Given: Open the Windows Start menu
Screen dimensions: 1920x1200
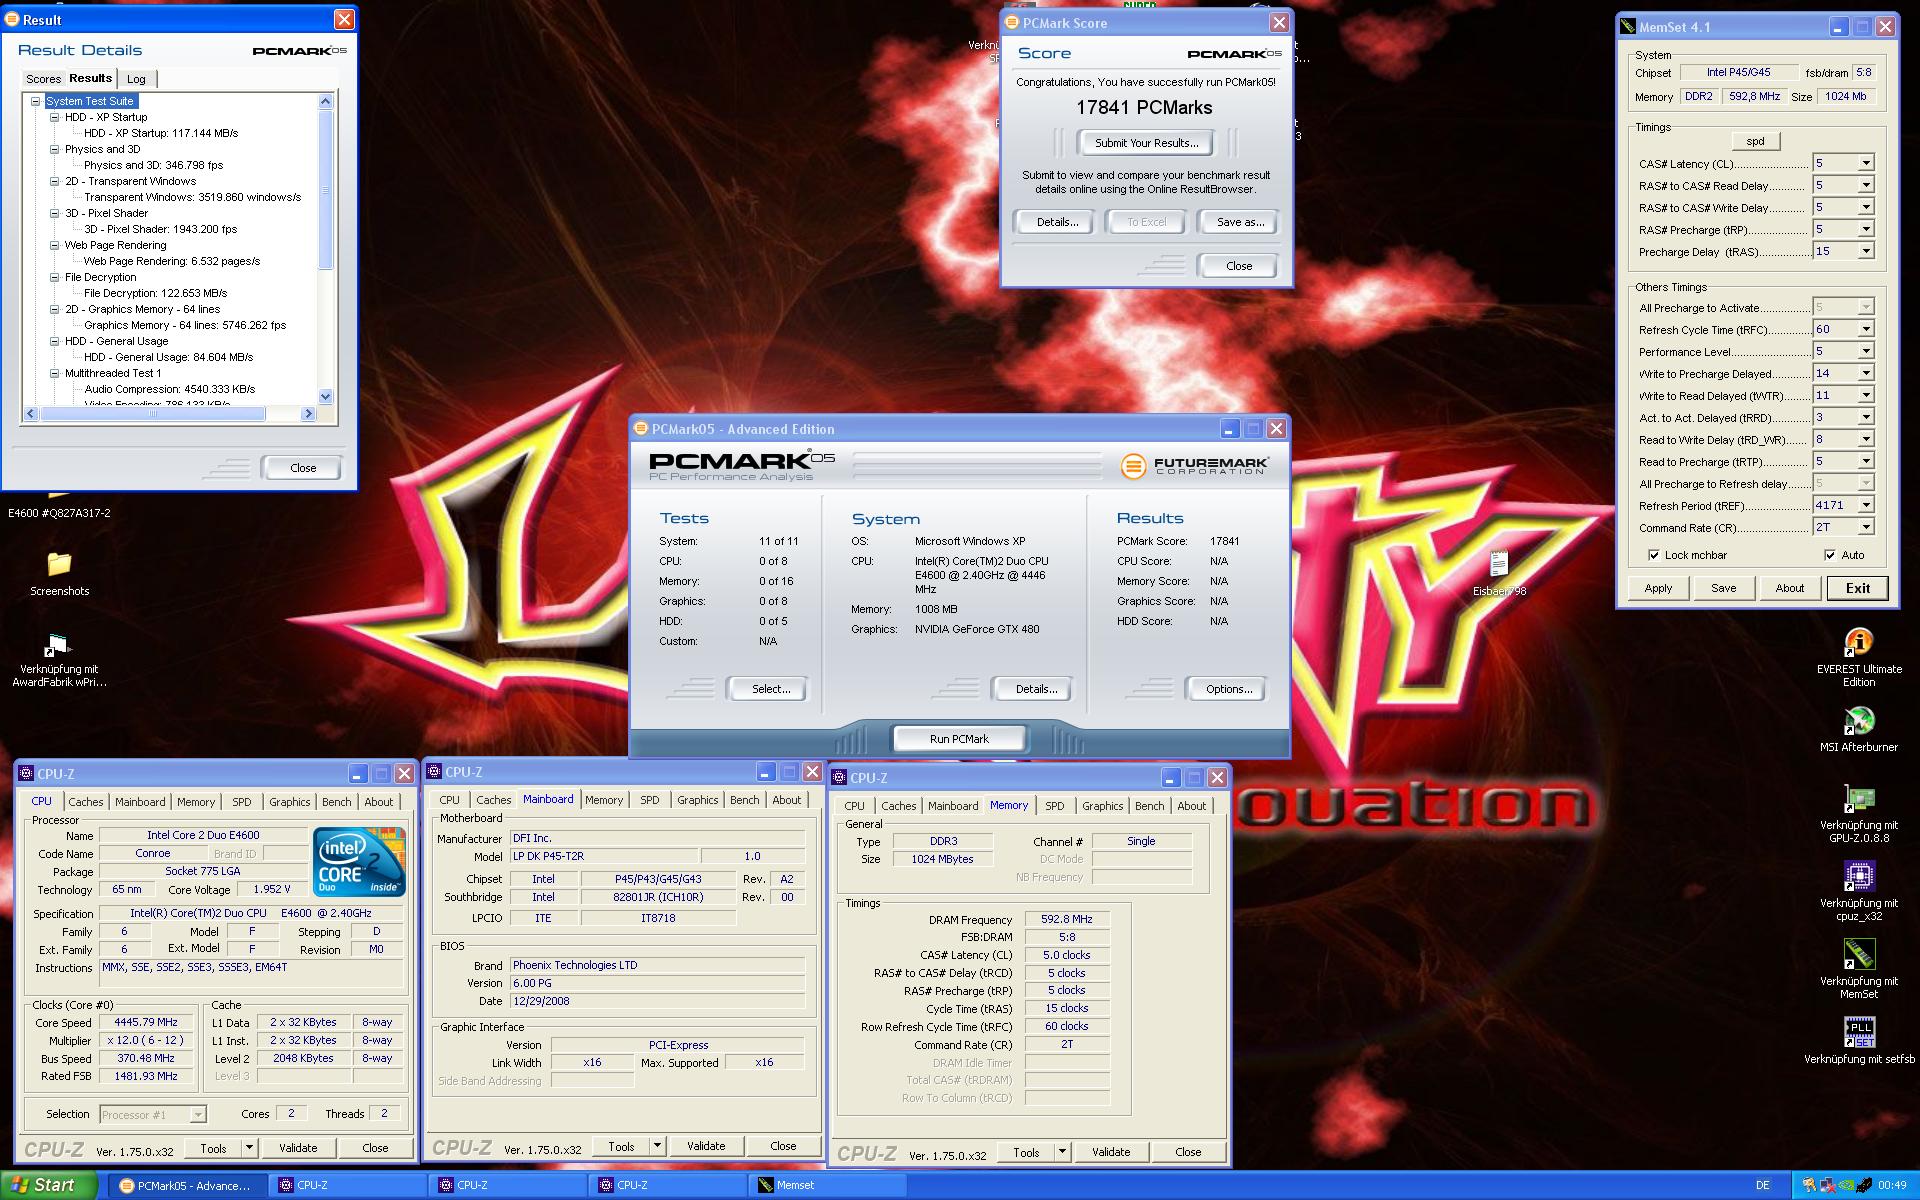Looking at the screenshot, I should (49, 1185).
